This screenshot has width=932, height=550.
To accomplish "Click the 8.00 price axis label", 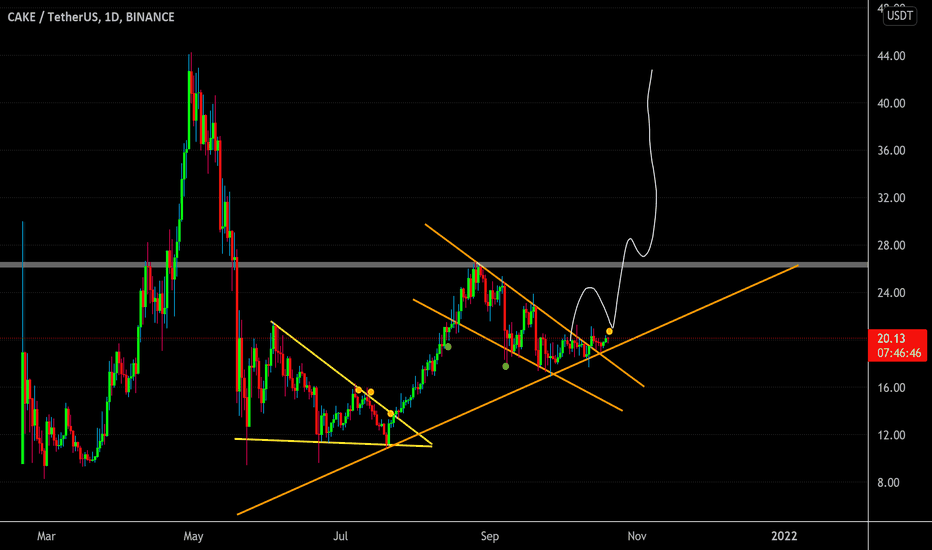I will coord(891,483).
